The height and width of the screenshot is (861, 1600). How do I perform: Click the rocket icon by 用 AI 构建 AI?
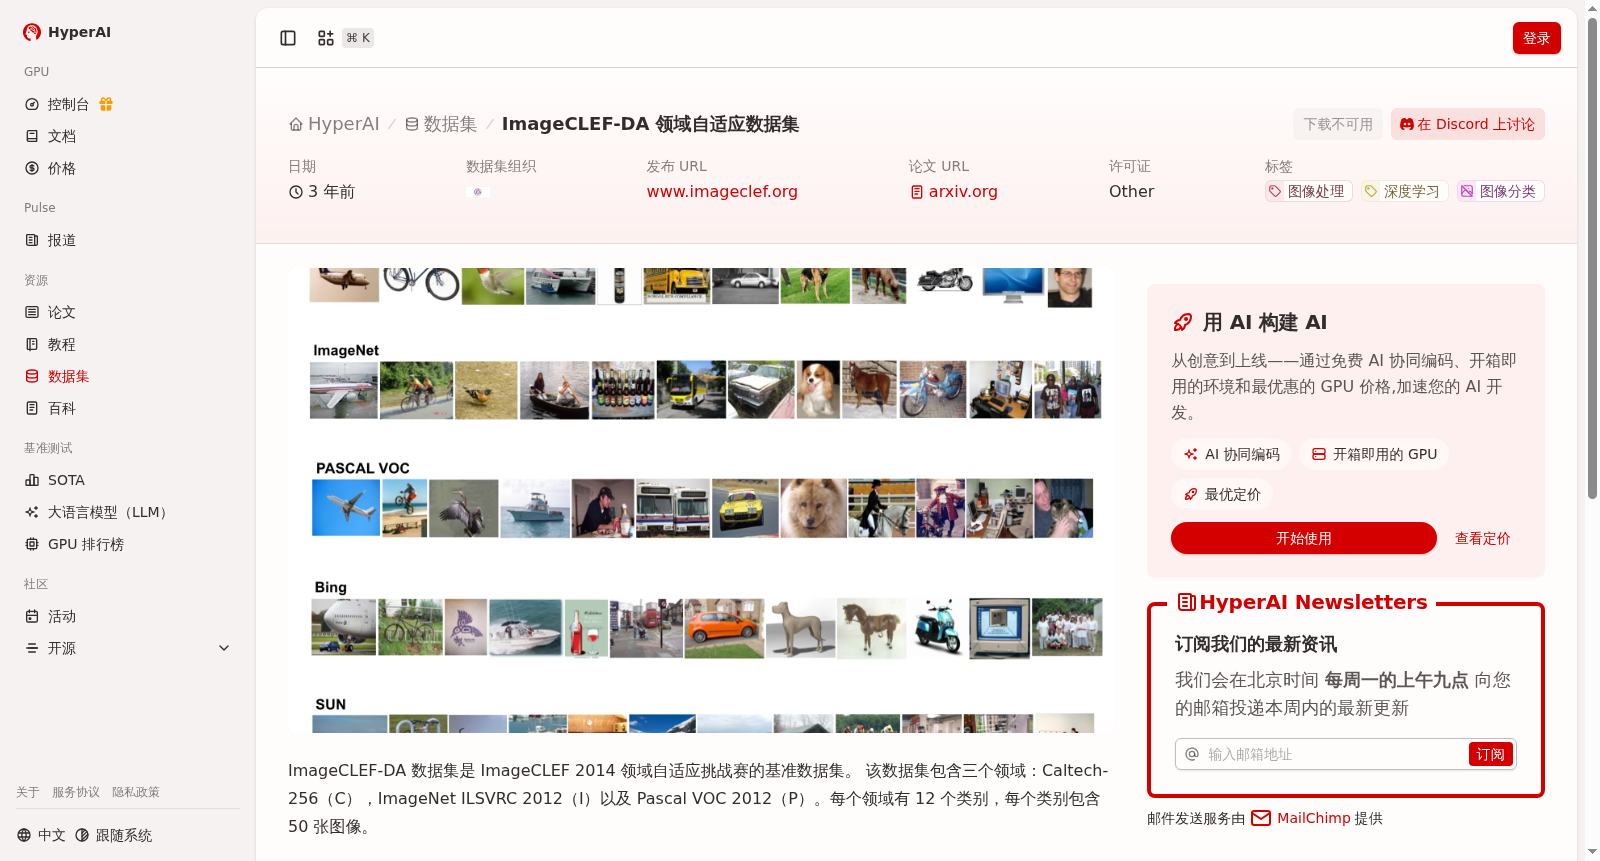click(1183, 322)
